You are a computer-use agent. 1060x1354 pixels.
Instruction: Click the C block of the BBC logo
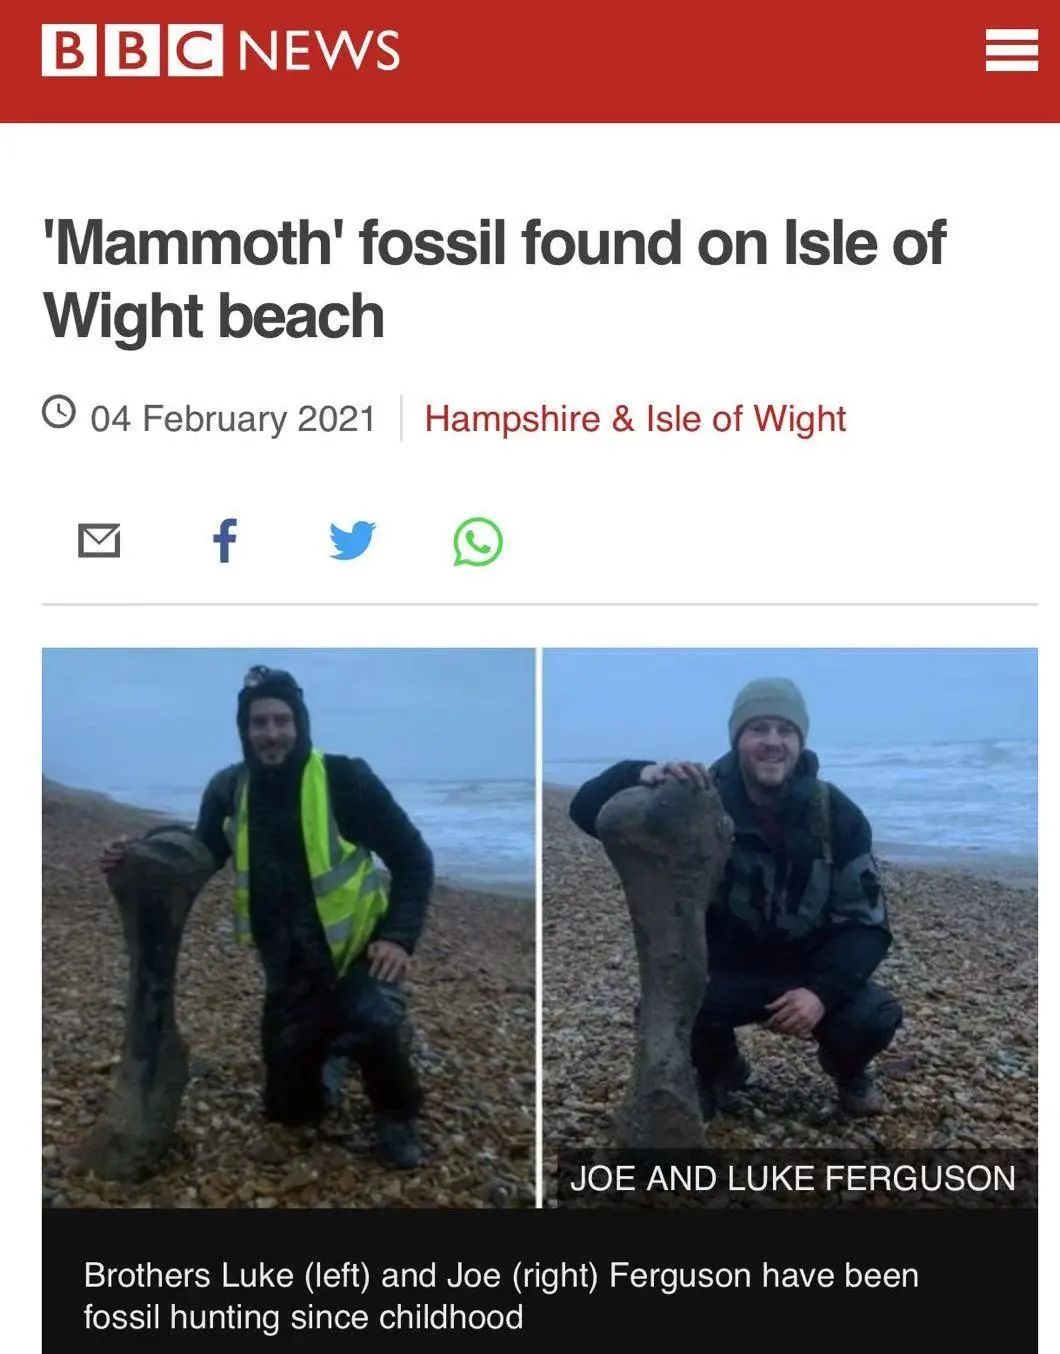pos(195,50)
